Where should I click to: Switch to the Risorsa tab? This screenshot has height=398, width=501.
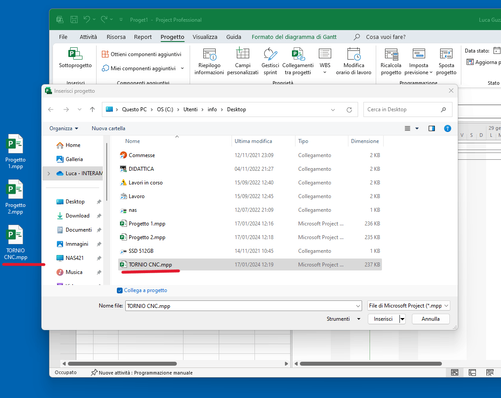pos(116,37)
